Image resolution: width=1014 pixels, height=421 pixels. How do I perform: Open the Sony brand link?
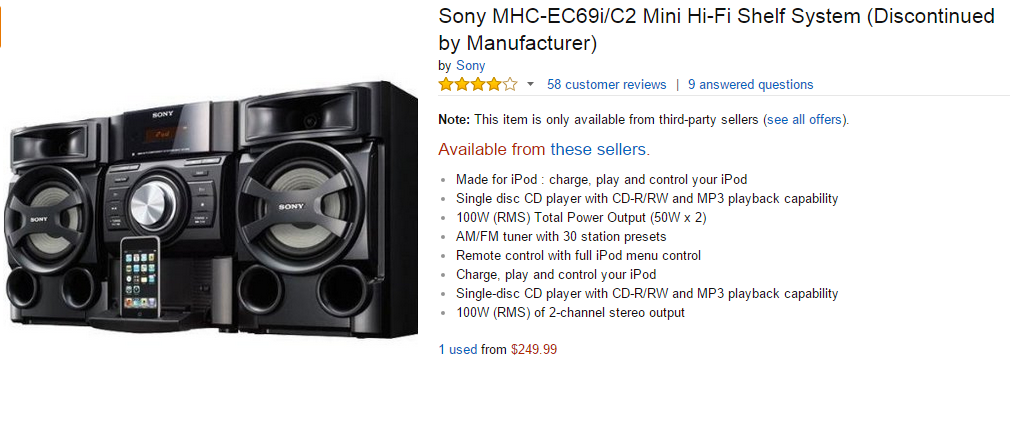[x=470, y=66]
